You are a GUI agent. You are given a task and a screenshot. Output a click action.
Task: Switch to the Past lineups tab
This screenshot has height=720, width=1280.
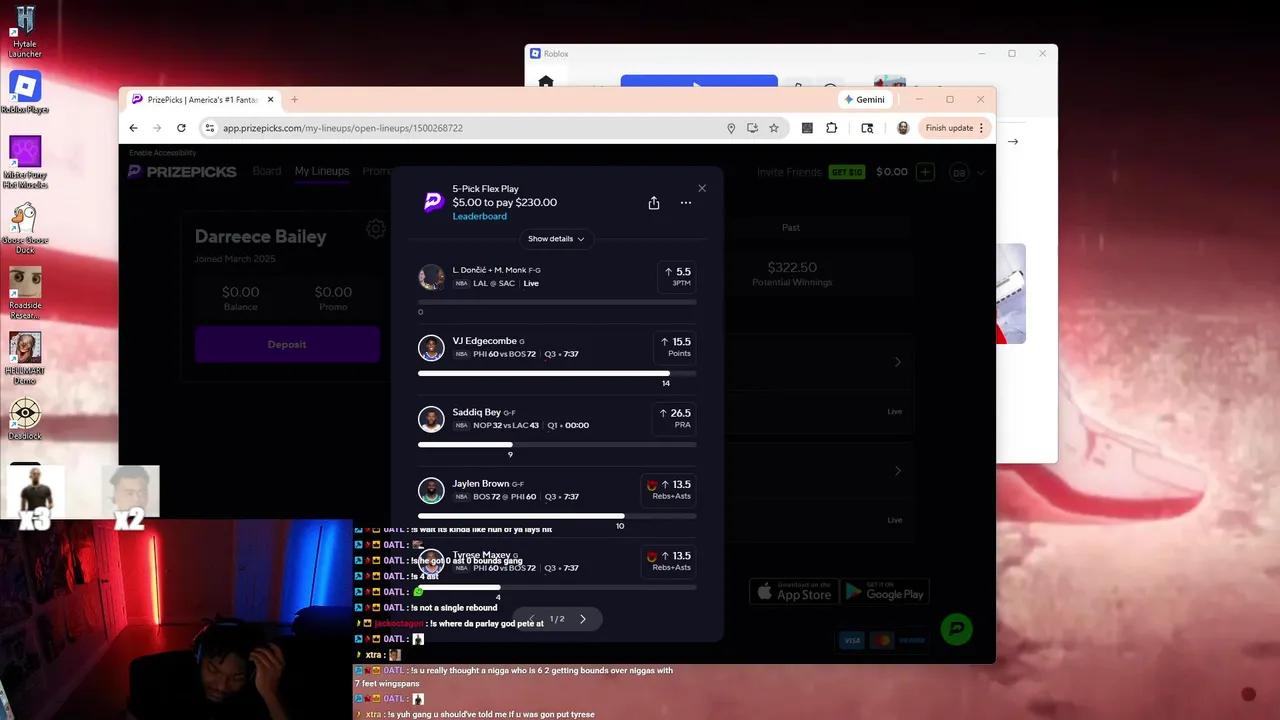point(791,227)
